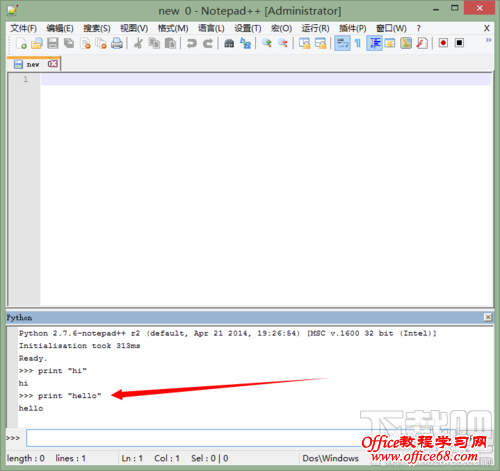Click 'Sel : 0 | 0' in status bar

[210, 458]
